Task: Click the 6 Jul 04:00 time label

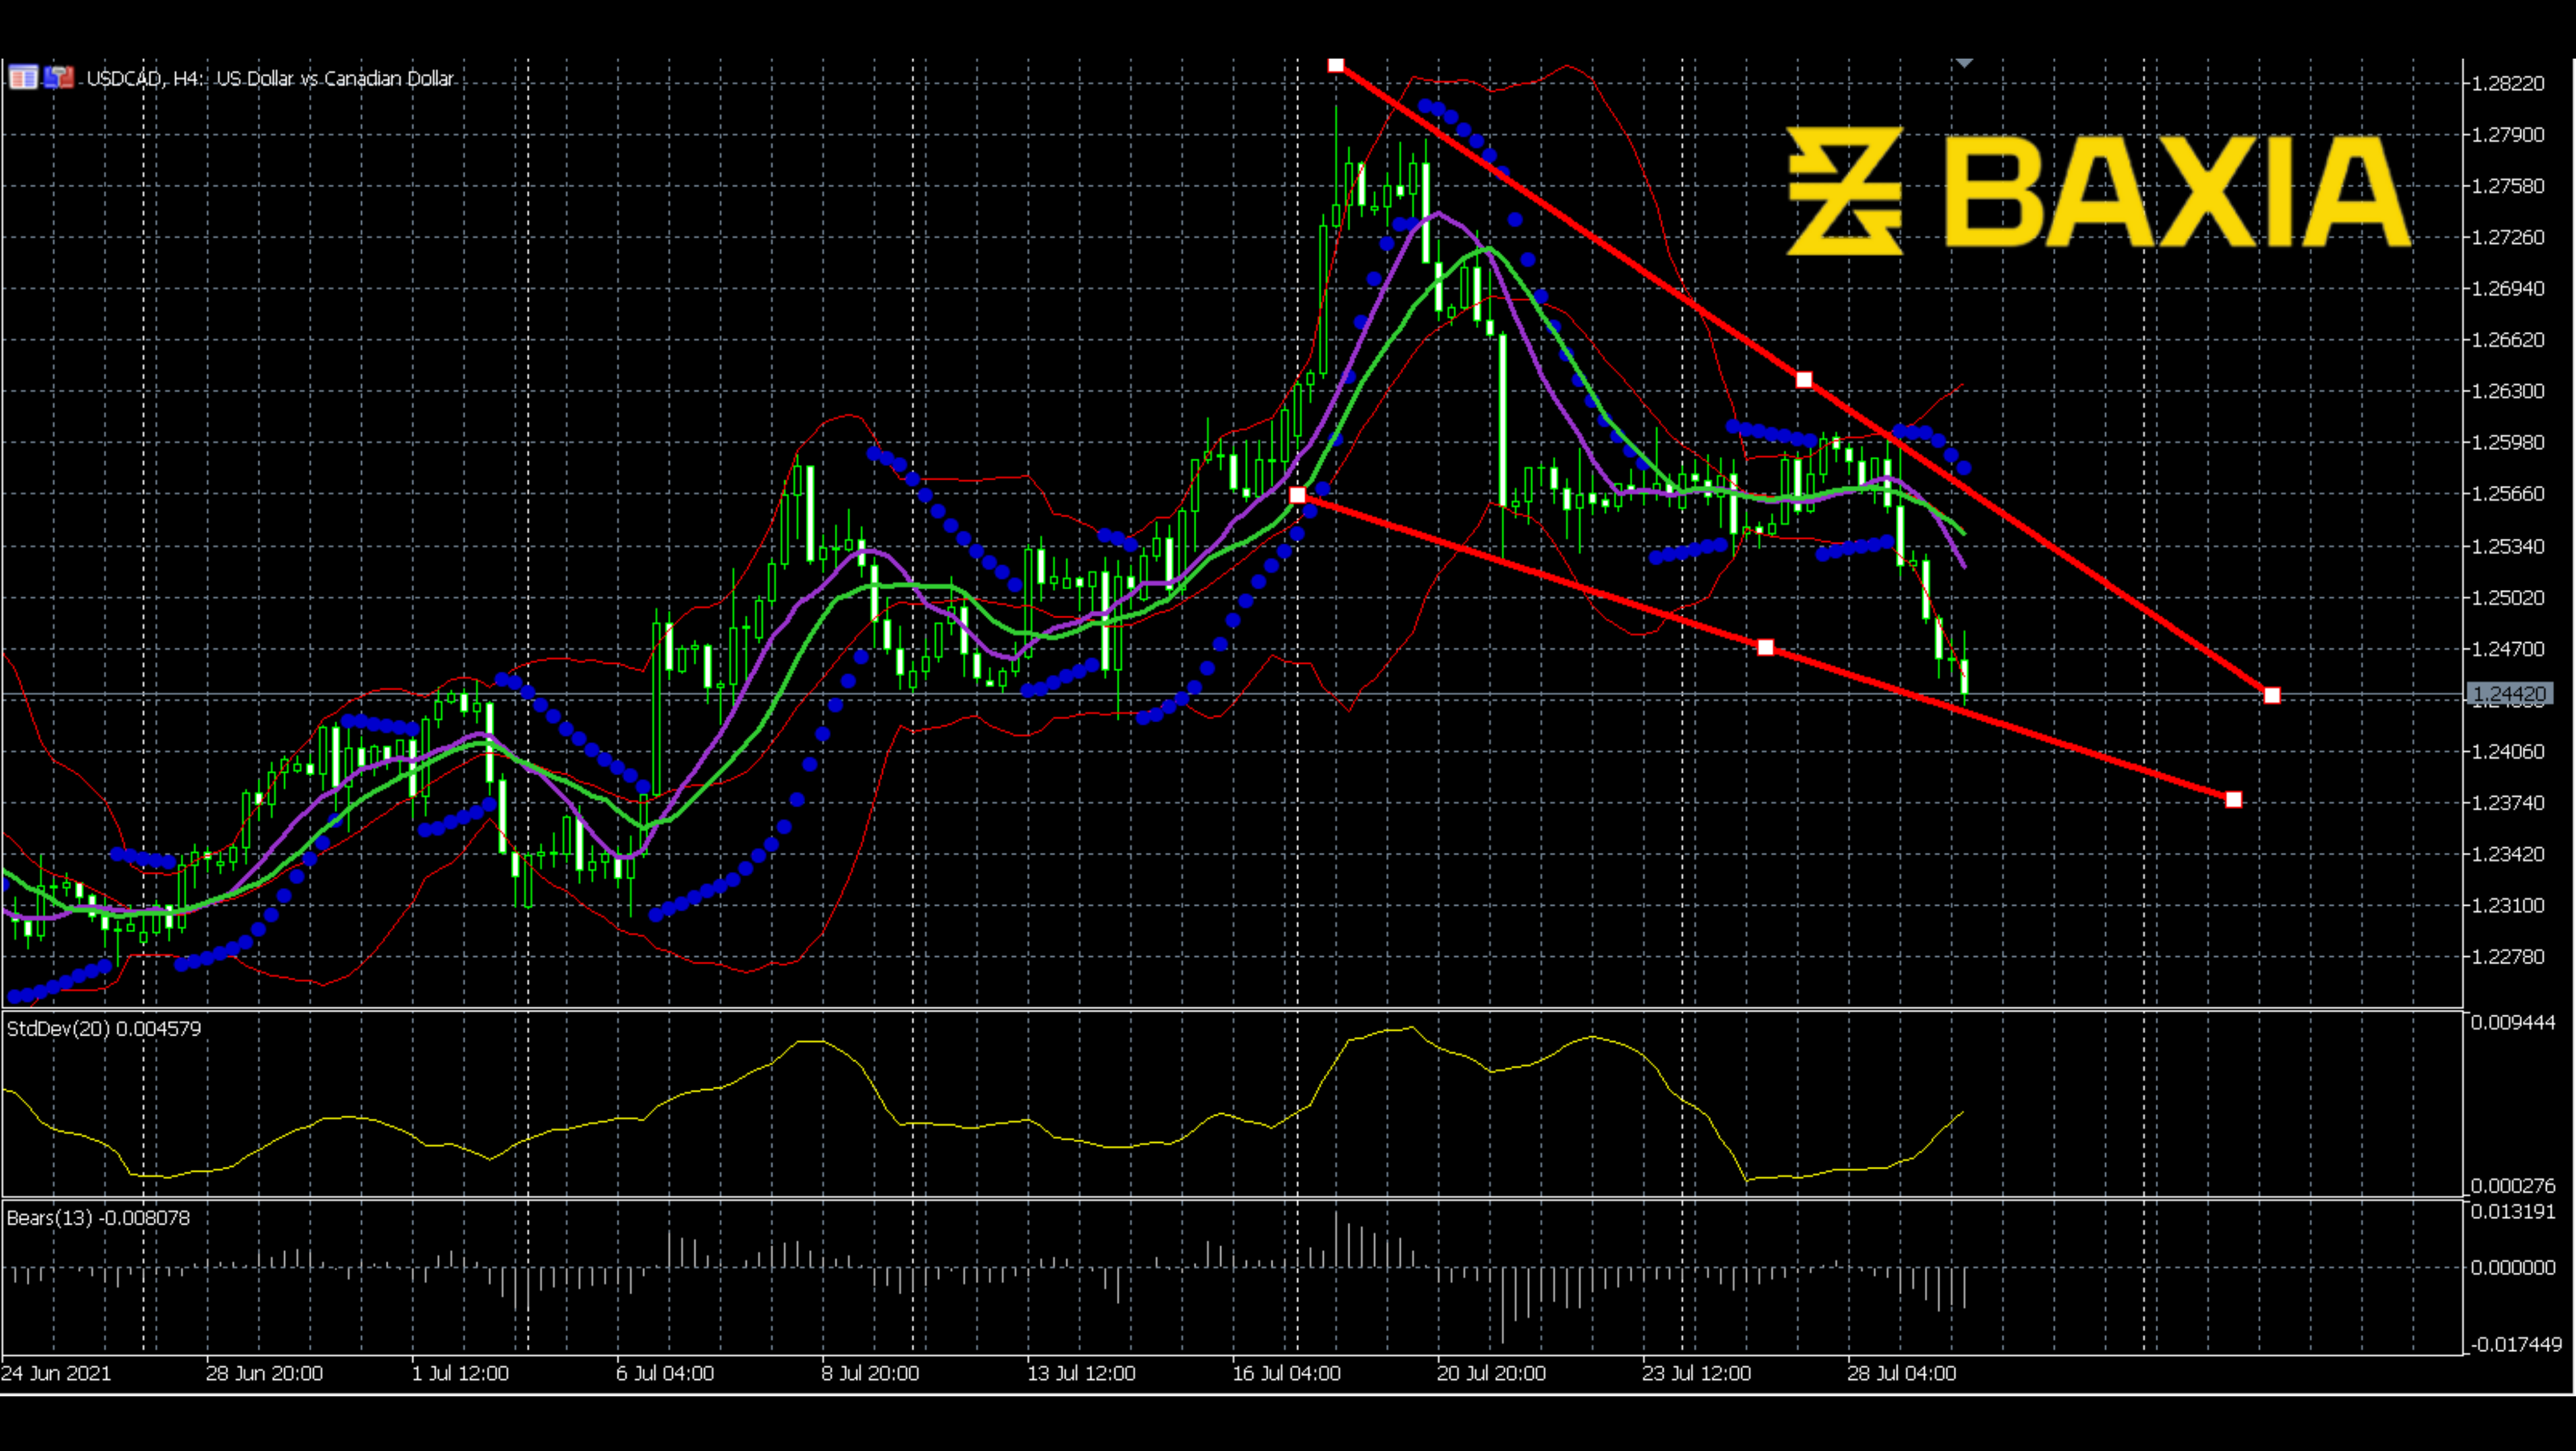Action: (665, 1374)
